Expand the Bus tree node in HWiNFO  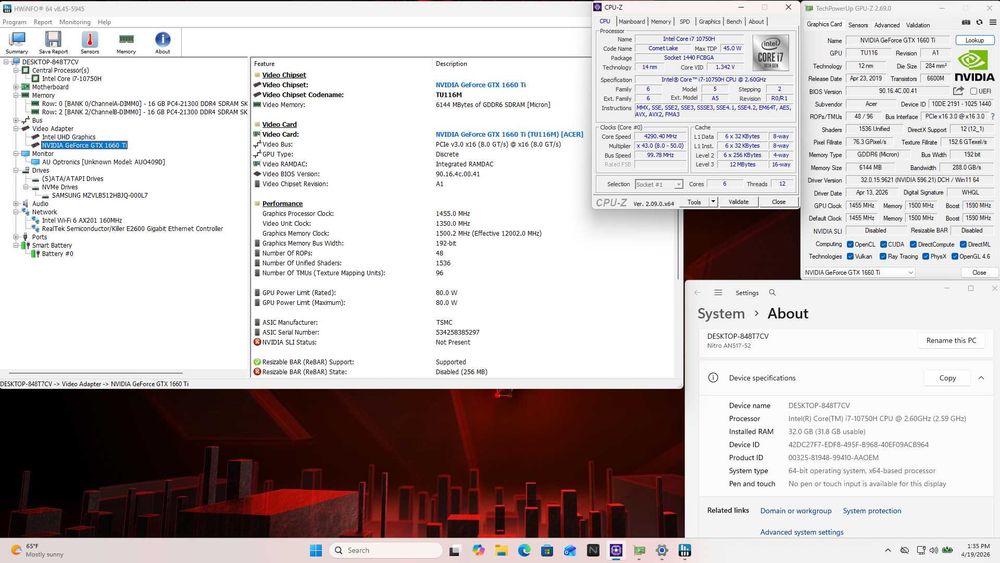pos(16,120)
